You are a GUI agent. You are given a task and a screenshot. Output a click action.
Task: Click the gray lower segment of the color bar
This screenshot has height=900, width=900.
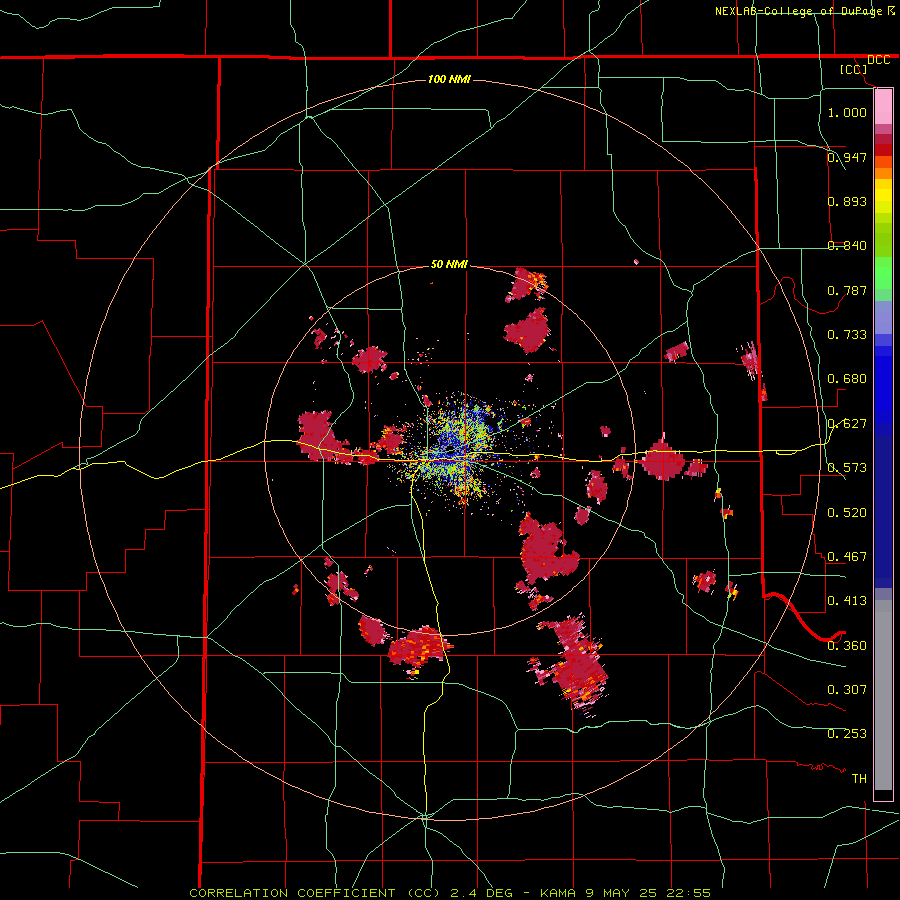click(x=883, y=695)
